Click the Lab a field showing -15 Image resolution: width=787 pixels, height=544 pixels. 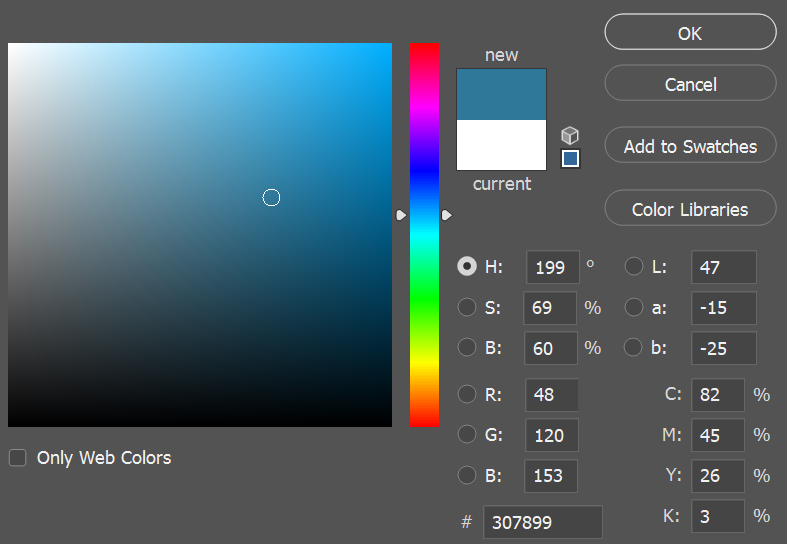click(724, 308)
